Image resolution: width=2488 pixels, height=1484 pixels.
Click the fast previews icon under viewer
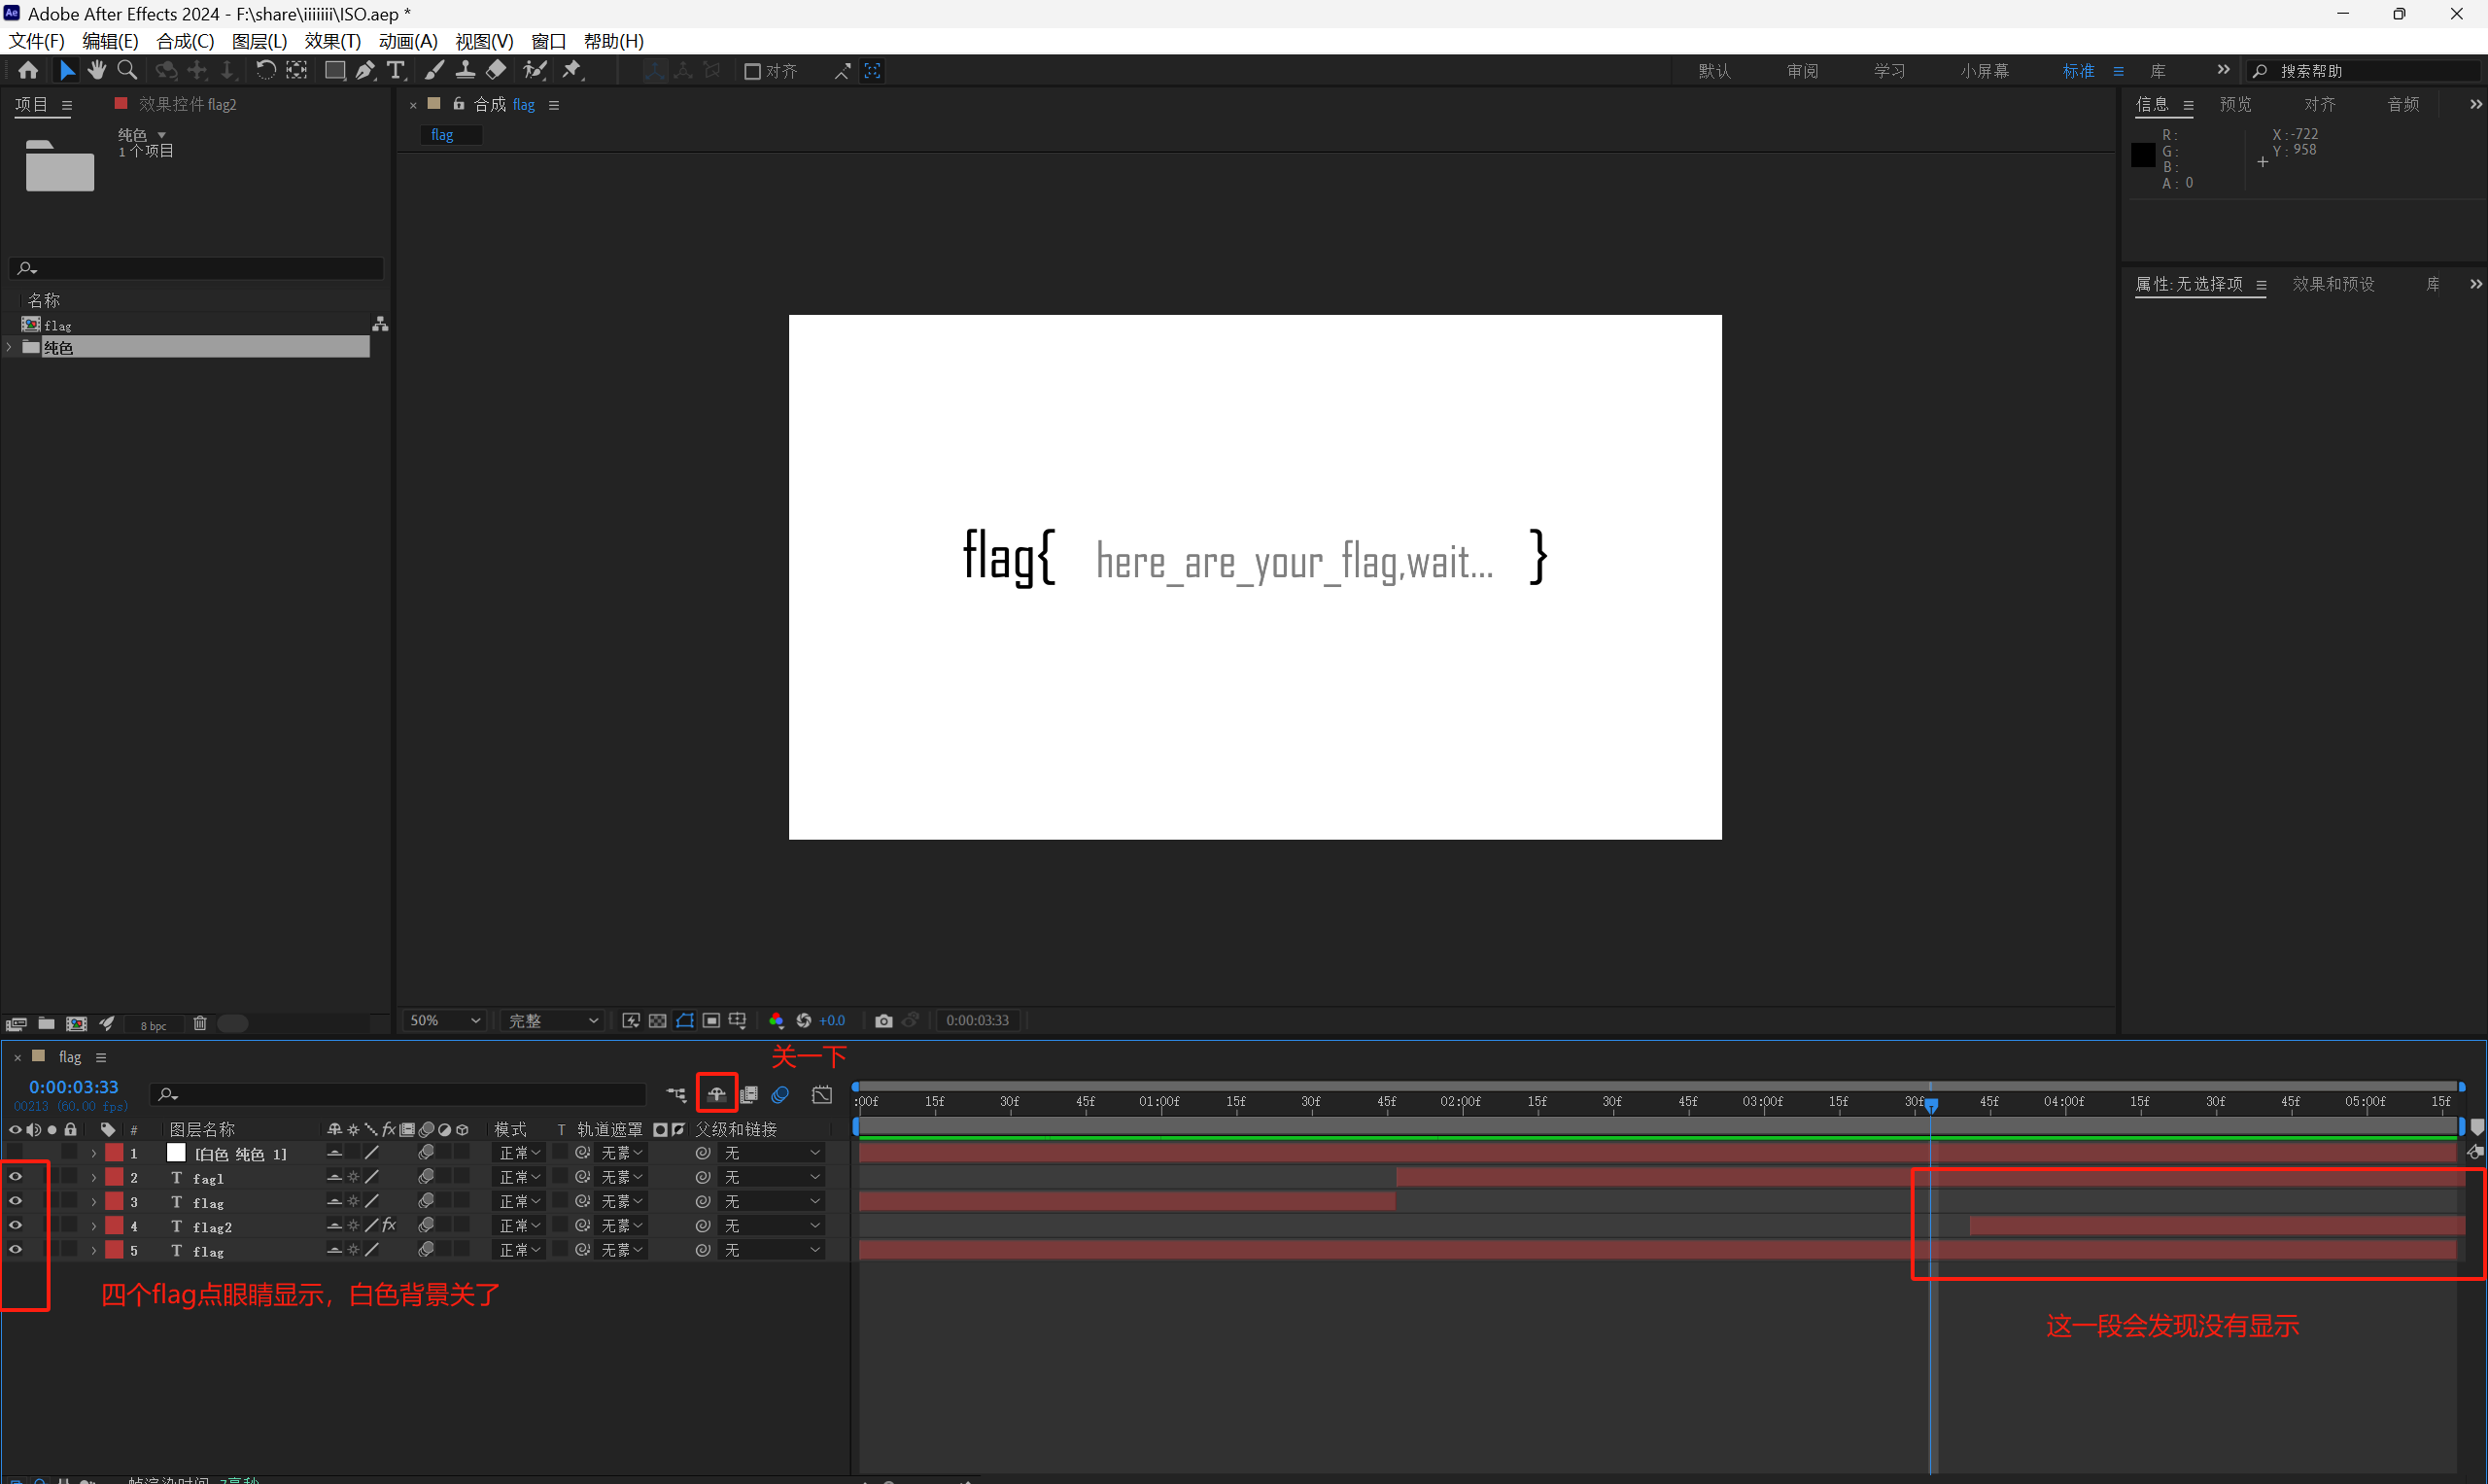(x=631, y=1020)
